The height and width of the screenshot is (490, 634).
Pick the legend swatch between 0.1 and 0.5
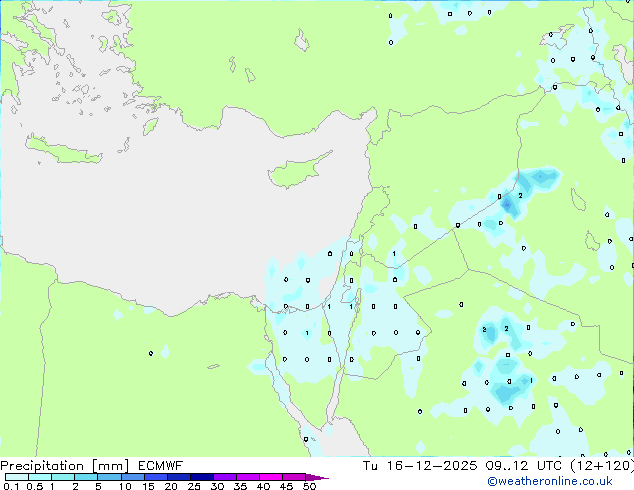click(17, 477)
